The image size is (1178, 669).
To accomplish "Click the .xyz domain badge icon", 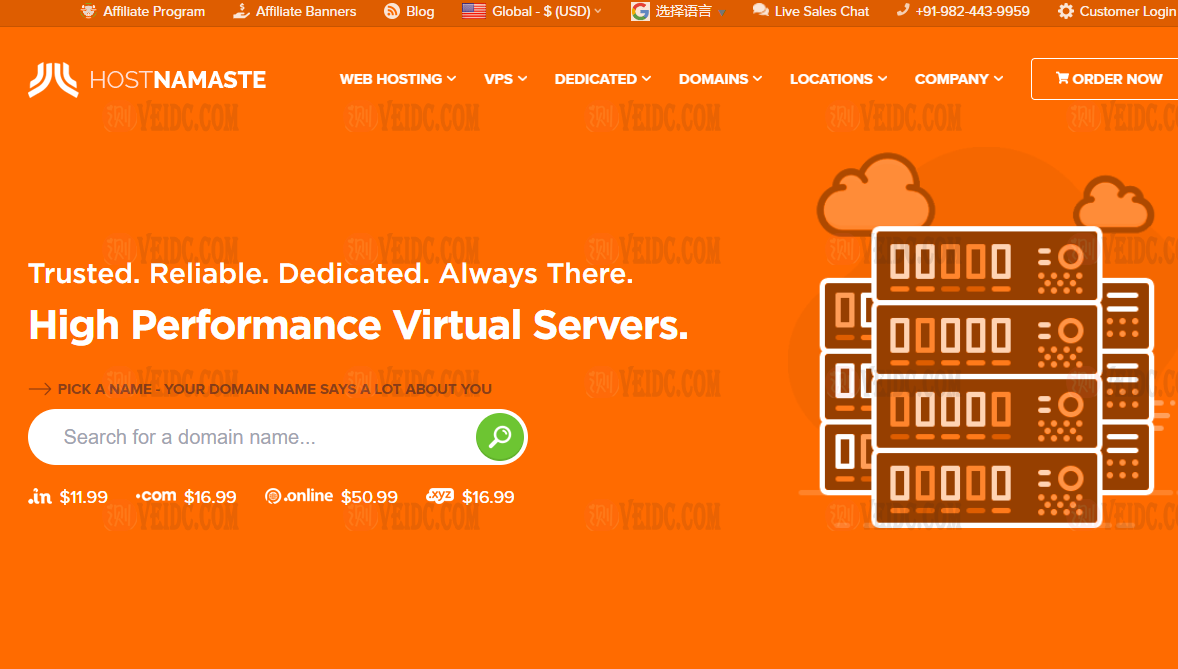I will (440, 496).
